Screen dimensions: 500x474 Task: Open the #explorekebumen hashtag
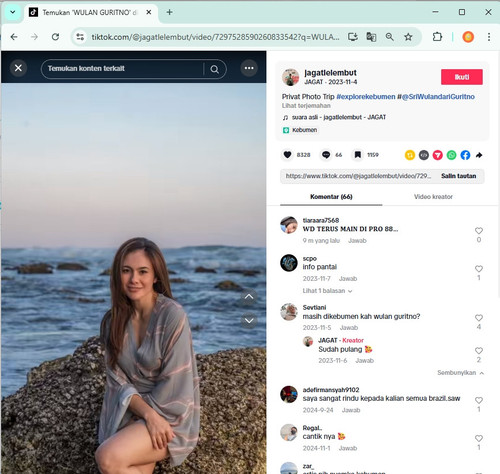[x=366, y=97]
